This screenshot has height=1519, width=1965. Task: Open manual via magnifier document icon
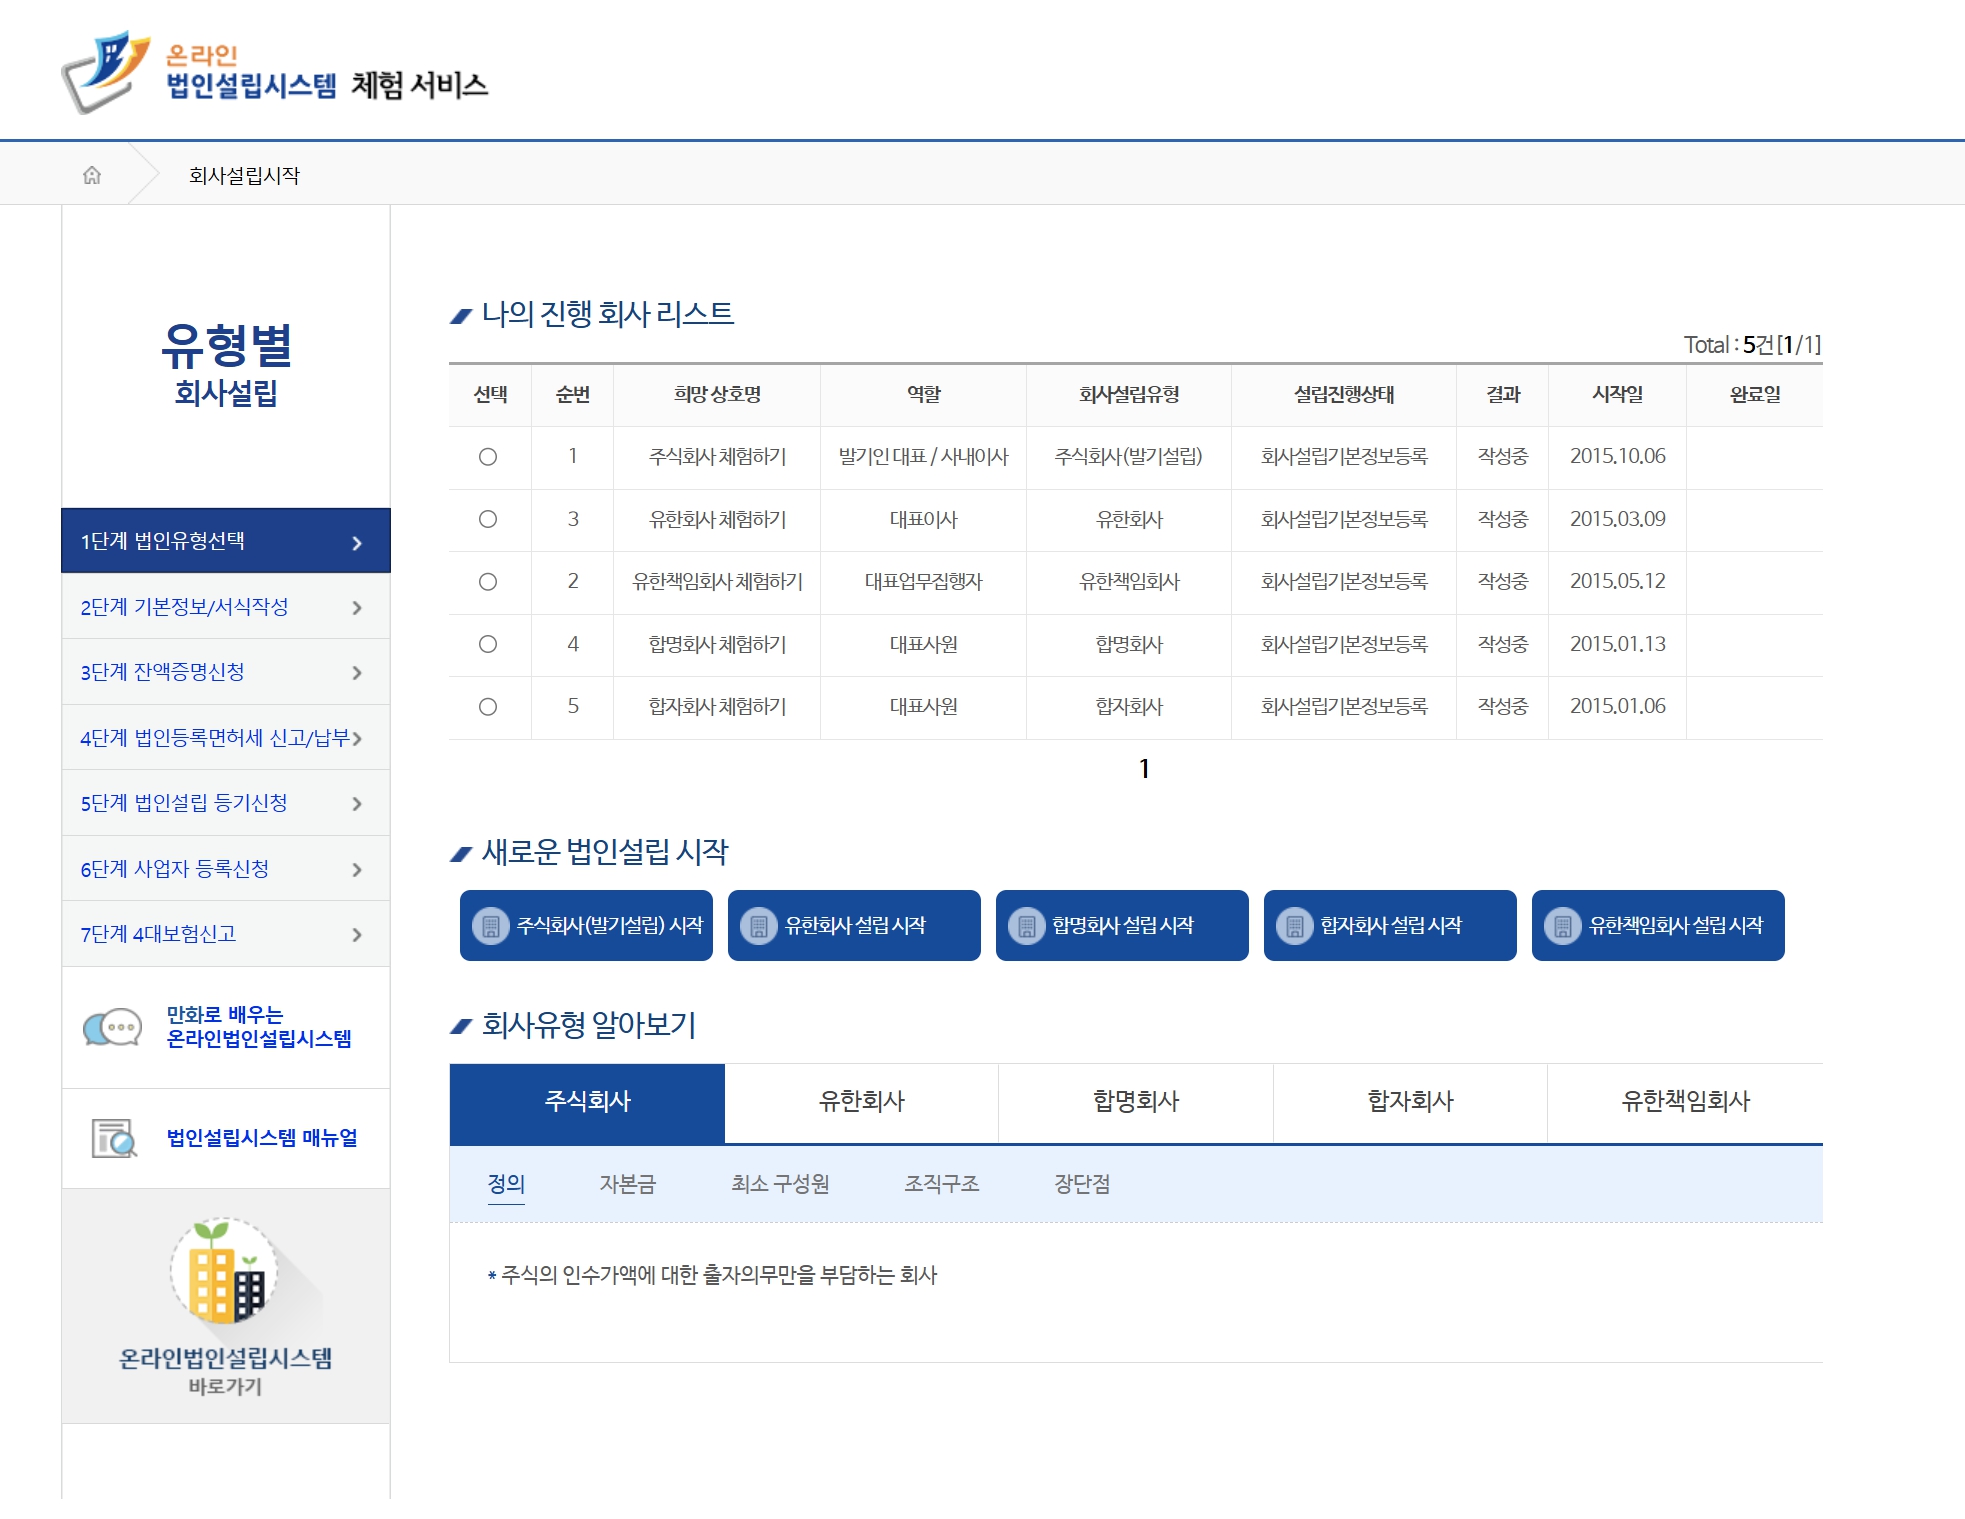[x=114, y=1138]
